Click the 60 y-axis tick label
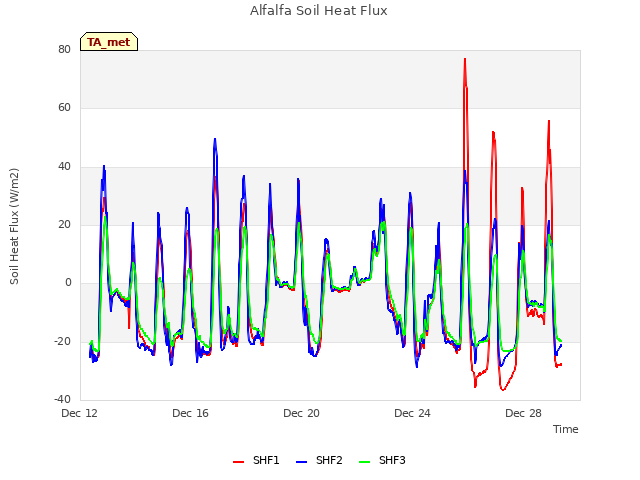Viewport: 640px width, 480px height. point(64,108)
